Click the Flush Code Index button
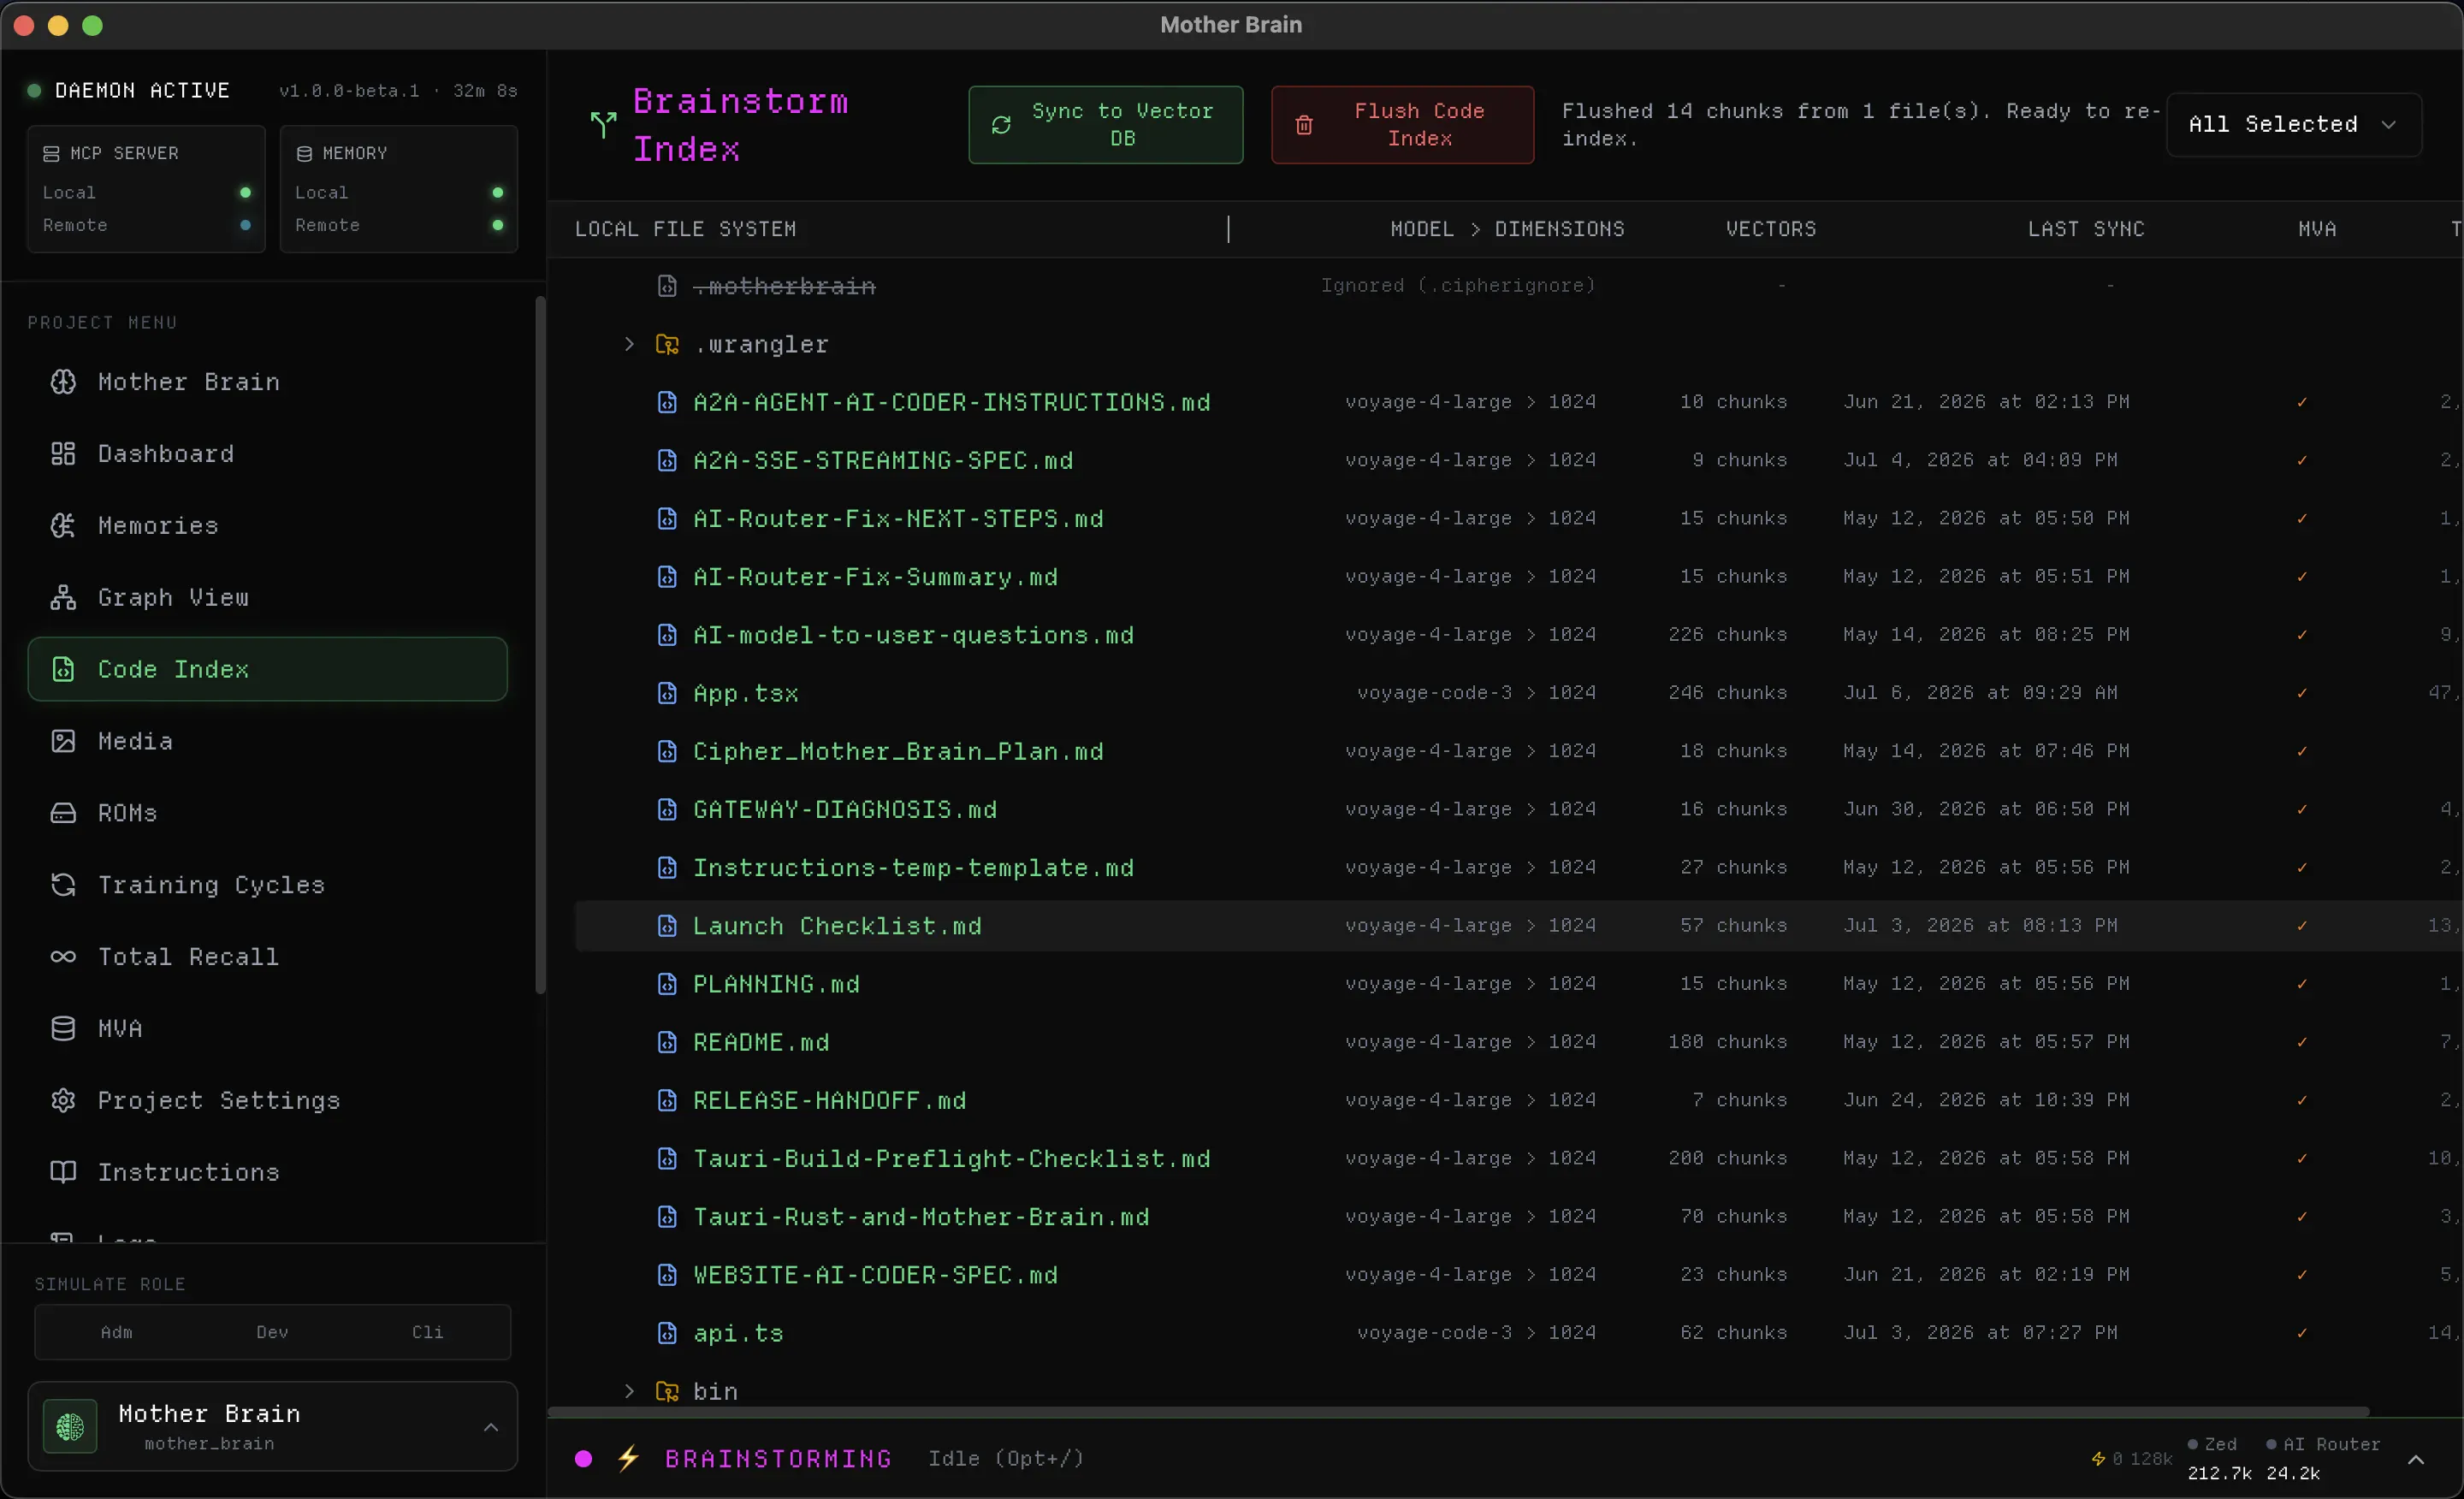The image size is (2464, 1499). [1402, 125]
